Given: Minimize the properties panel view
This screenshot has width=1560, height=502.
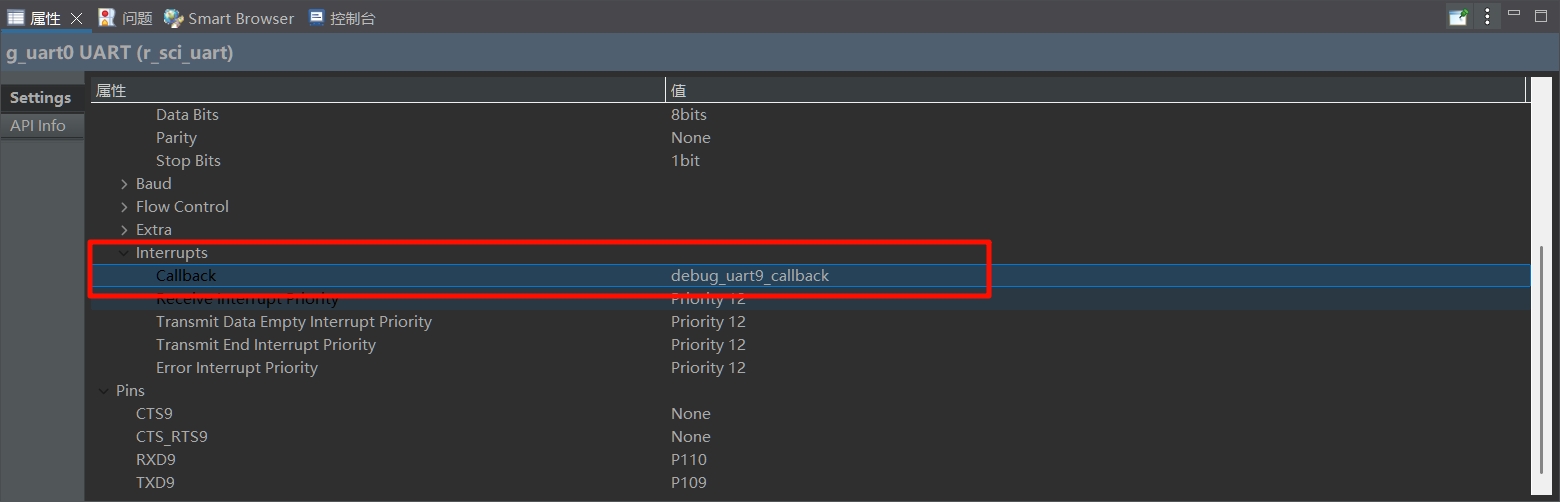Looking at the screenshot, I should [1514, 14].
